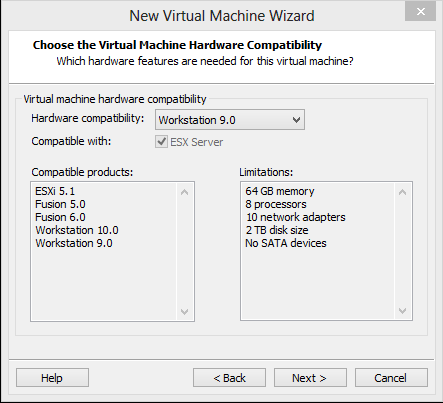The height and width of the screenshot is (403, 443).
Task: Click Limitations scrollbar down arrow
Action: [402, 311]
